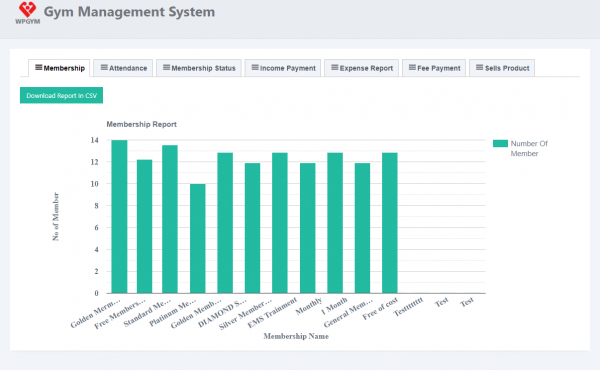Open the Membership Status tab
The height and width of the screenshot is (370, 600).
(199, 68)
